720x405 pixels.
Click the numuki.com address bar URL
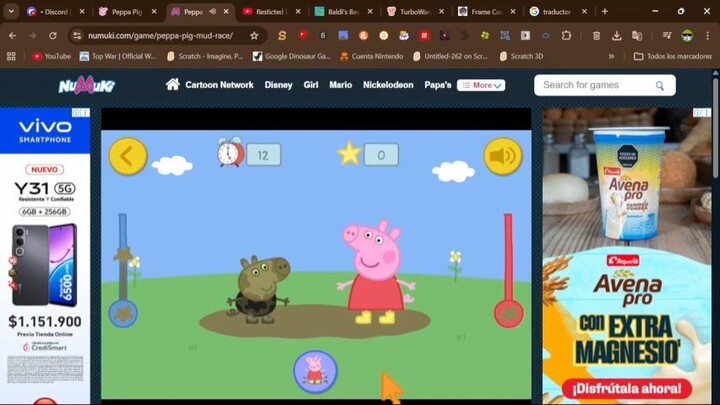tap(160, 35)
